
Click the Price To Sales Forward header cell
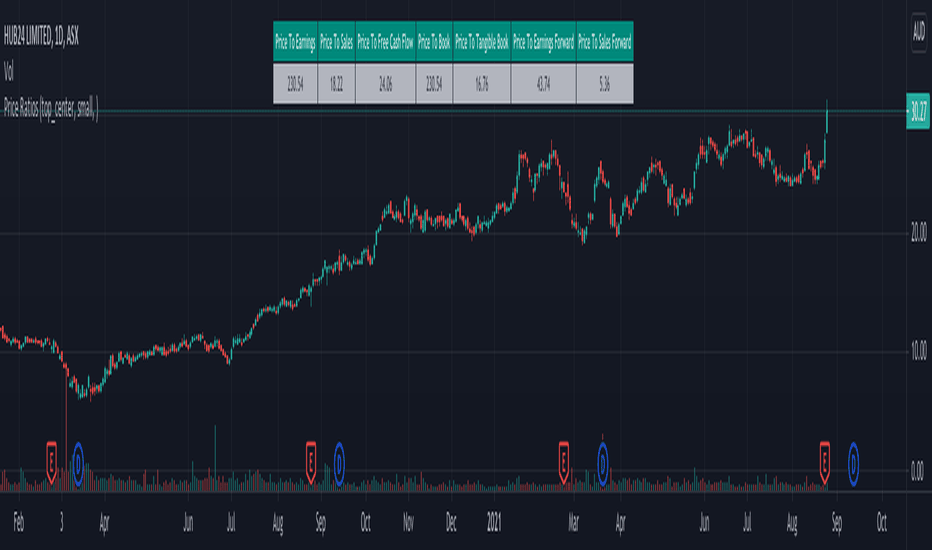click(604, 42)
